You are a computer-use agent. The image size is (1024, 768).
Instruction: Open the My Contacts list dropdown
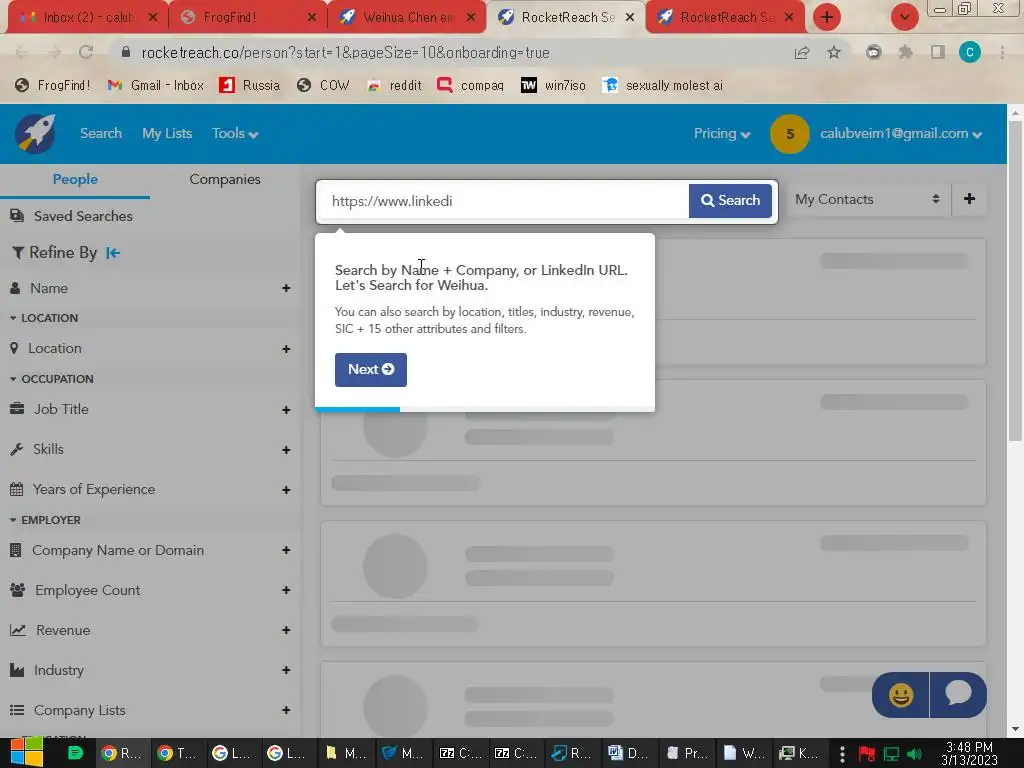(x=868, y=199)
